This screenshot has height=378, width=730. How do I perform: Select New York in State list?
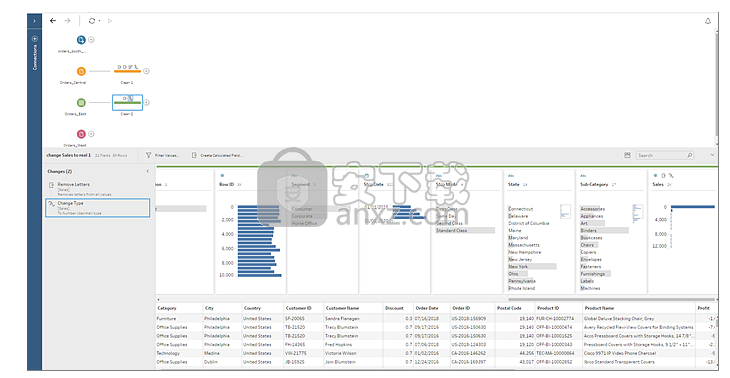[532, 267]
